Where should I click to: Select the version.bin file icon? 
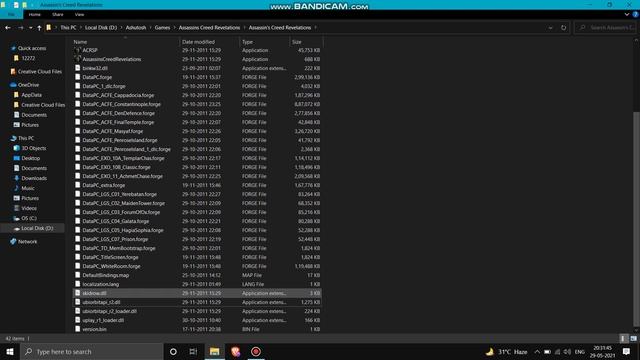[78, 329]
